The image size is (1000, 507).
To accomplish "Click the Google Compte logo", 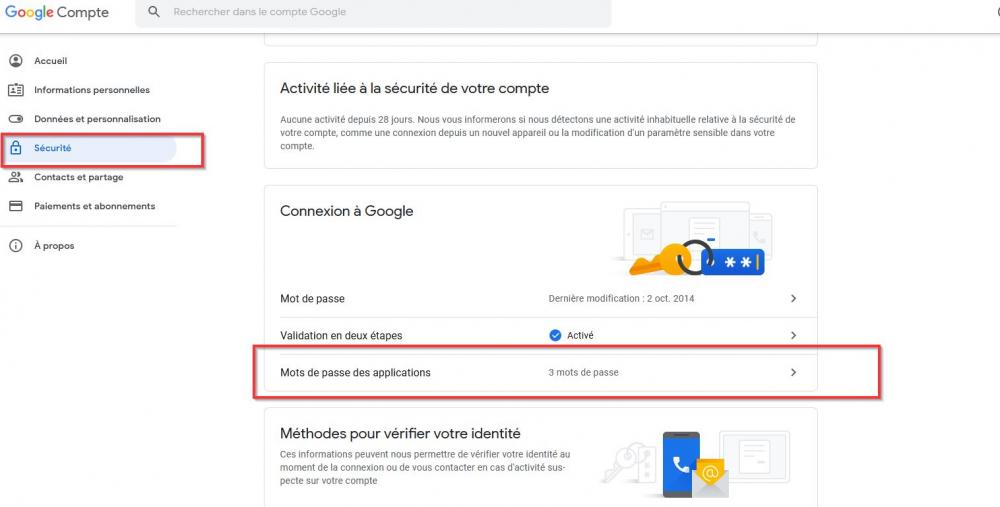I will click(x=57, y=12).
